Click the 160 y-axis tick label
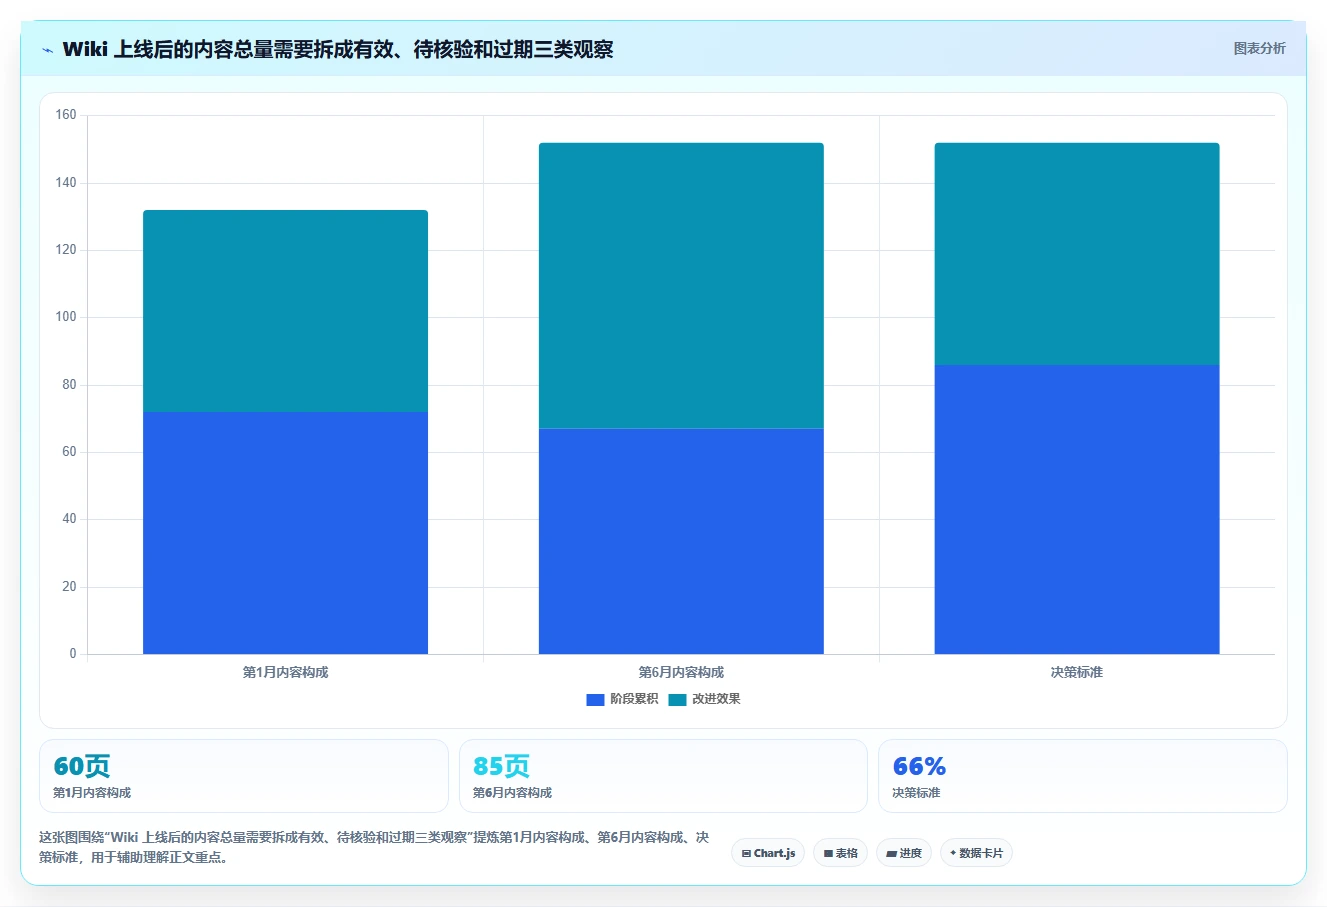 66,115
